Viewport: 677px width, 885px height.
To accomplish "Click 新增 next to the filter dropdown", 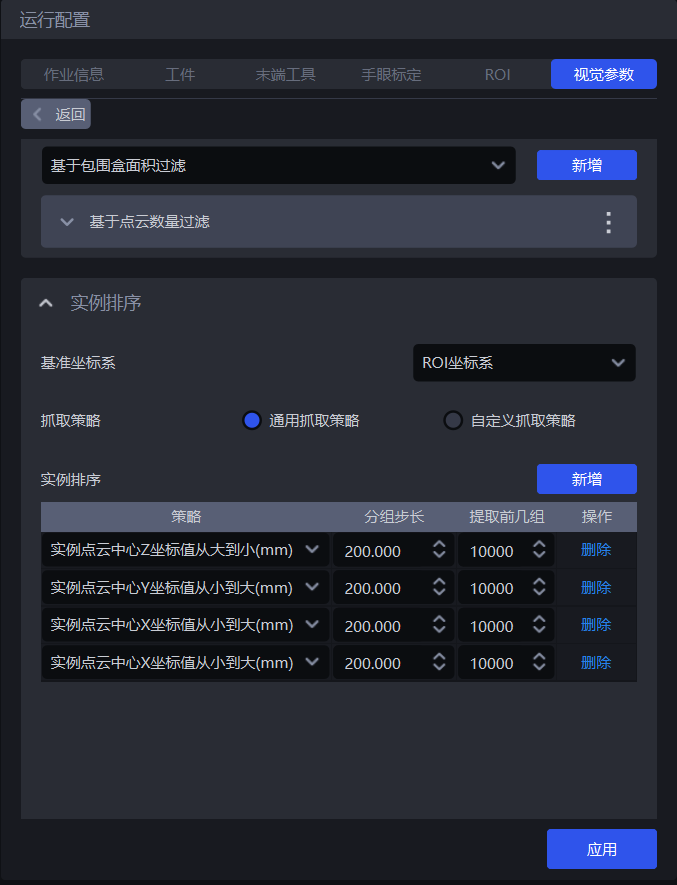I will (586, 166).
